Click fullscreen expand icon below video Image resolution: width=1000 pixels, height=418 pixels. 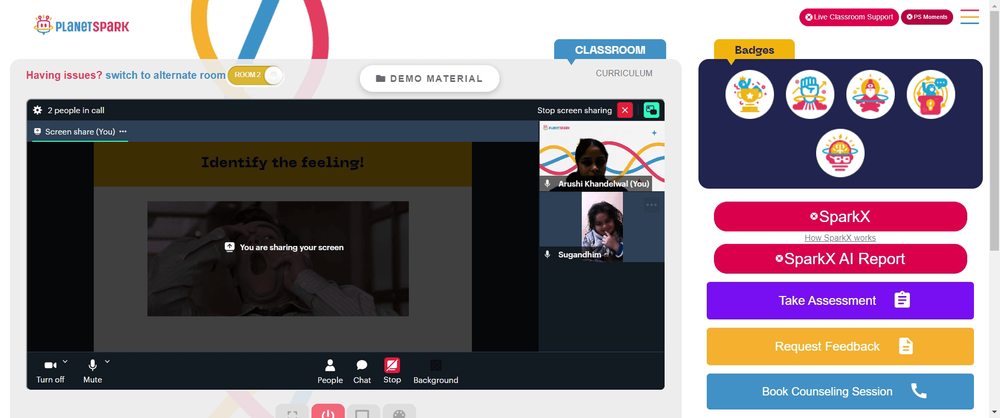click(292, 412)
